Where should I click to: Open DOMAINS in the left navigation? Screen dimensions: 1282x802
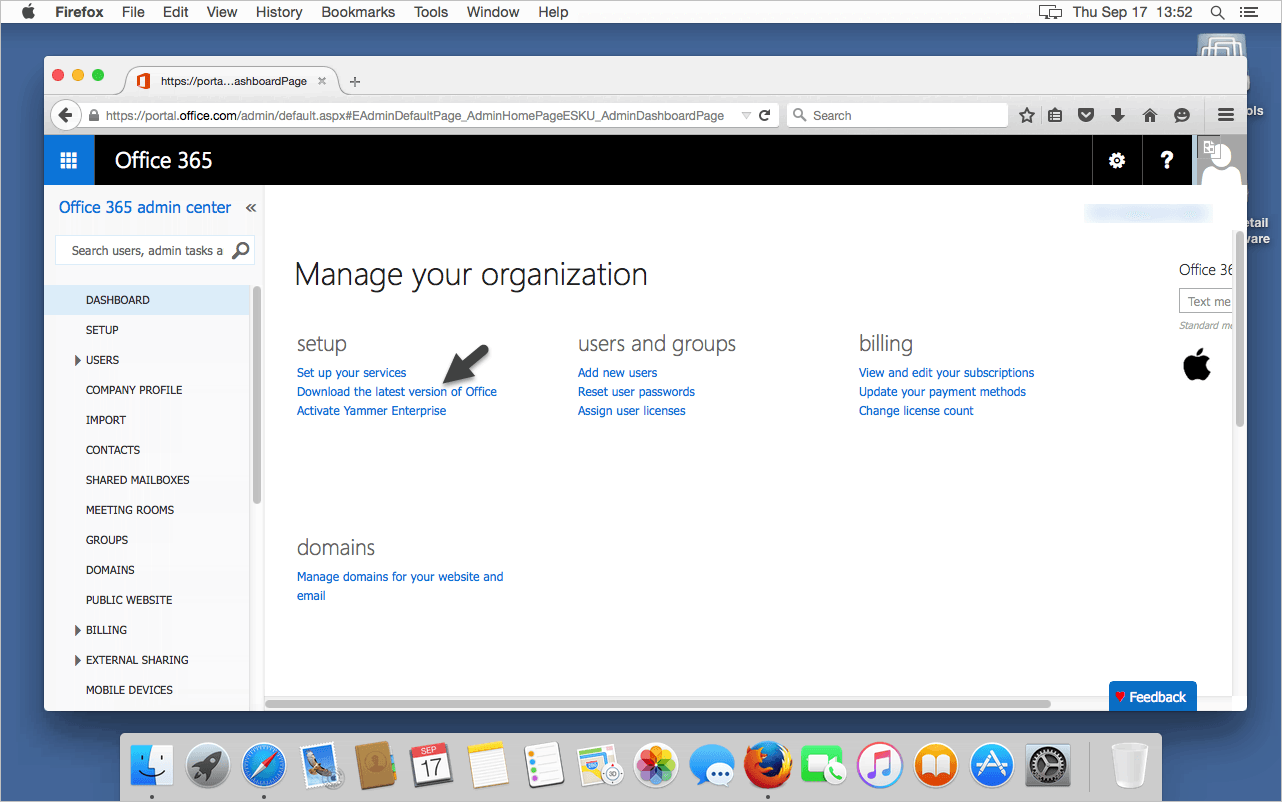[110, 570]
